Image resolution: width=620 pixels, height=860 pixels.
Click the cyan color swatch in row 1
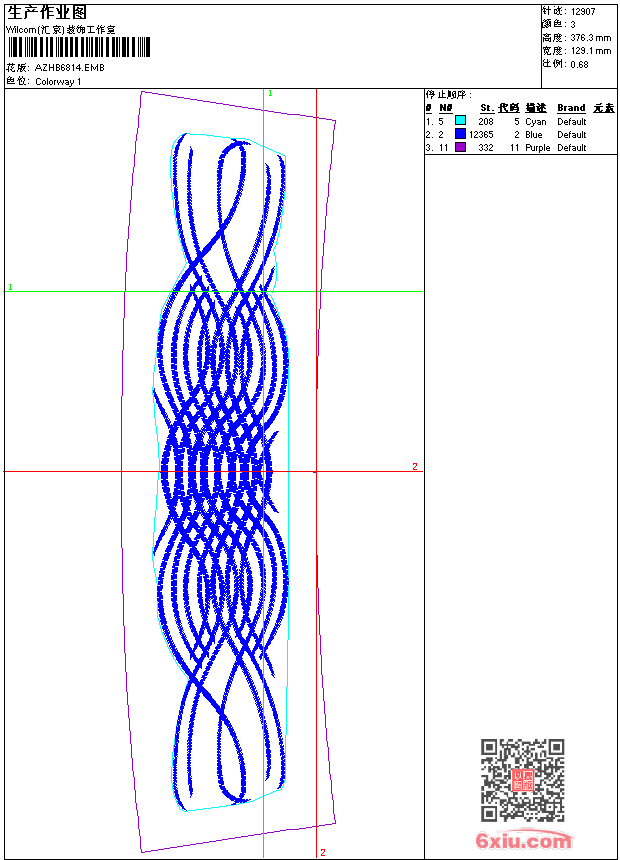point(460,121)
